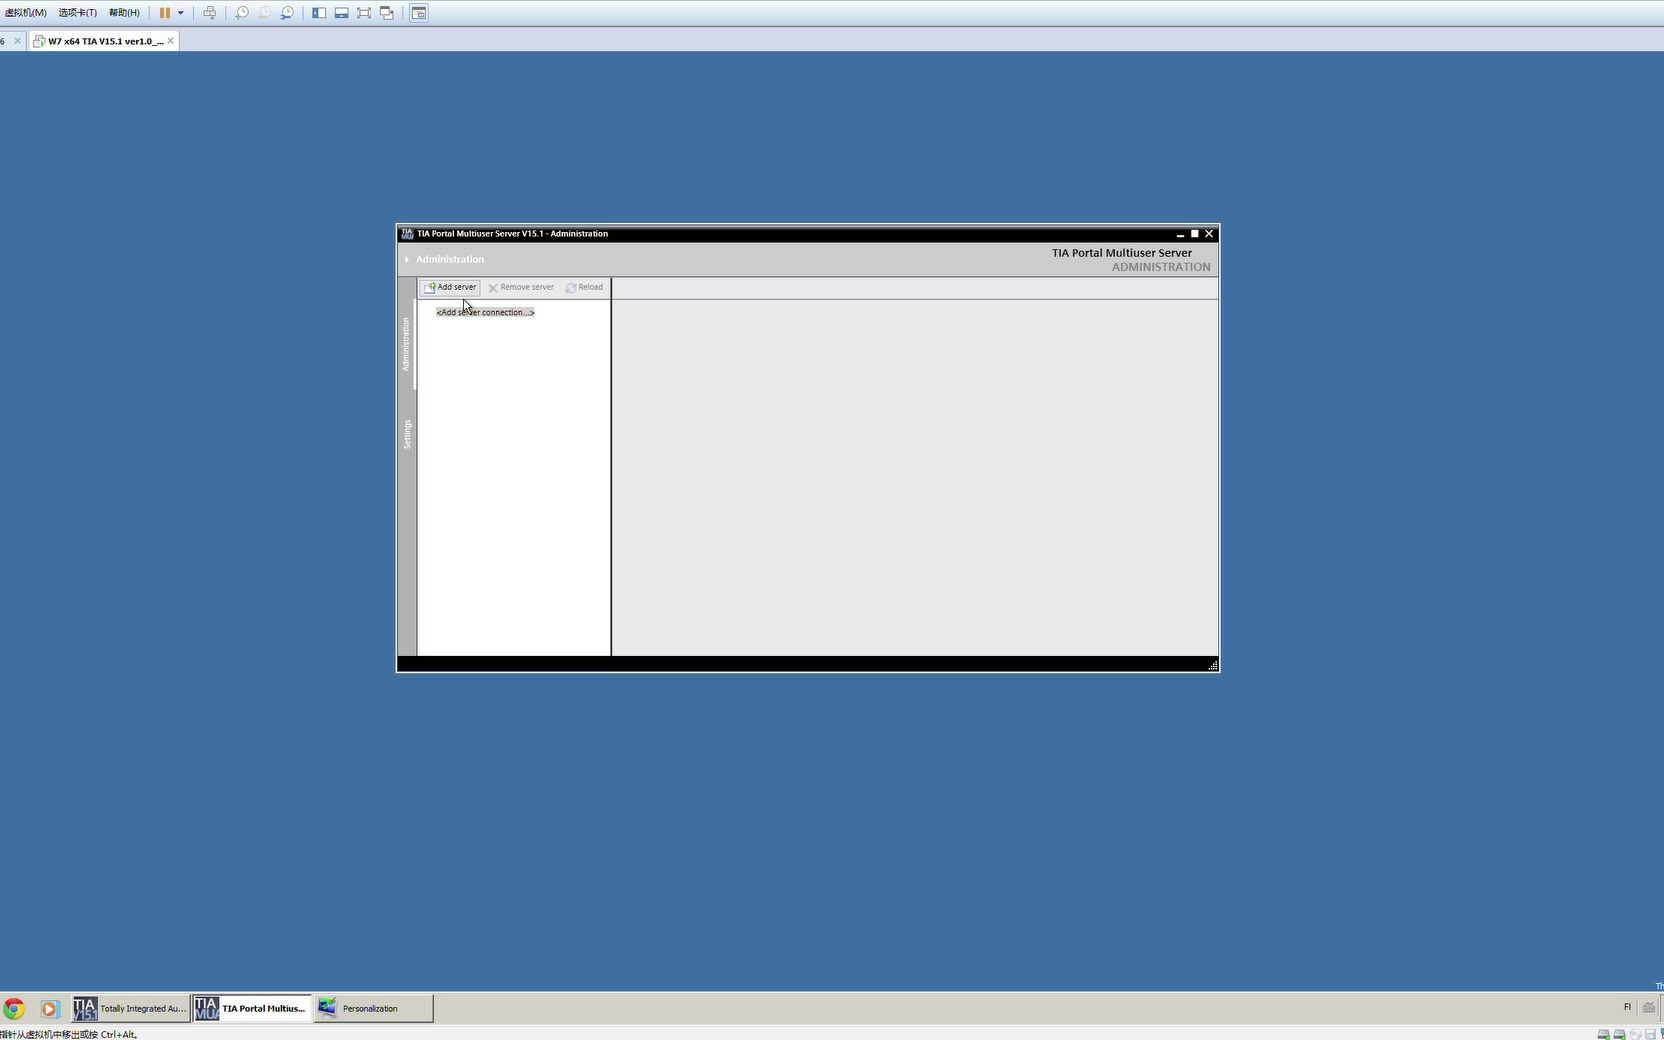Click the take snapshot clock icon
The width and height of the screenshot is (1664, 1040).
[x=242, y=13]
